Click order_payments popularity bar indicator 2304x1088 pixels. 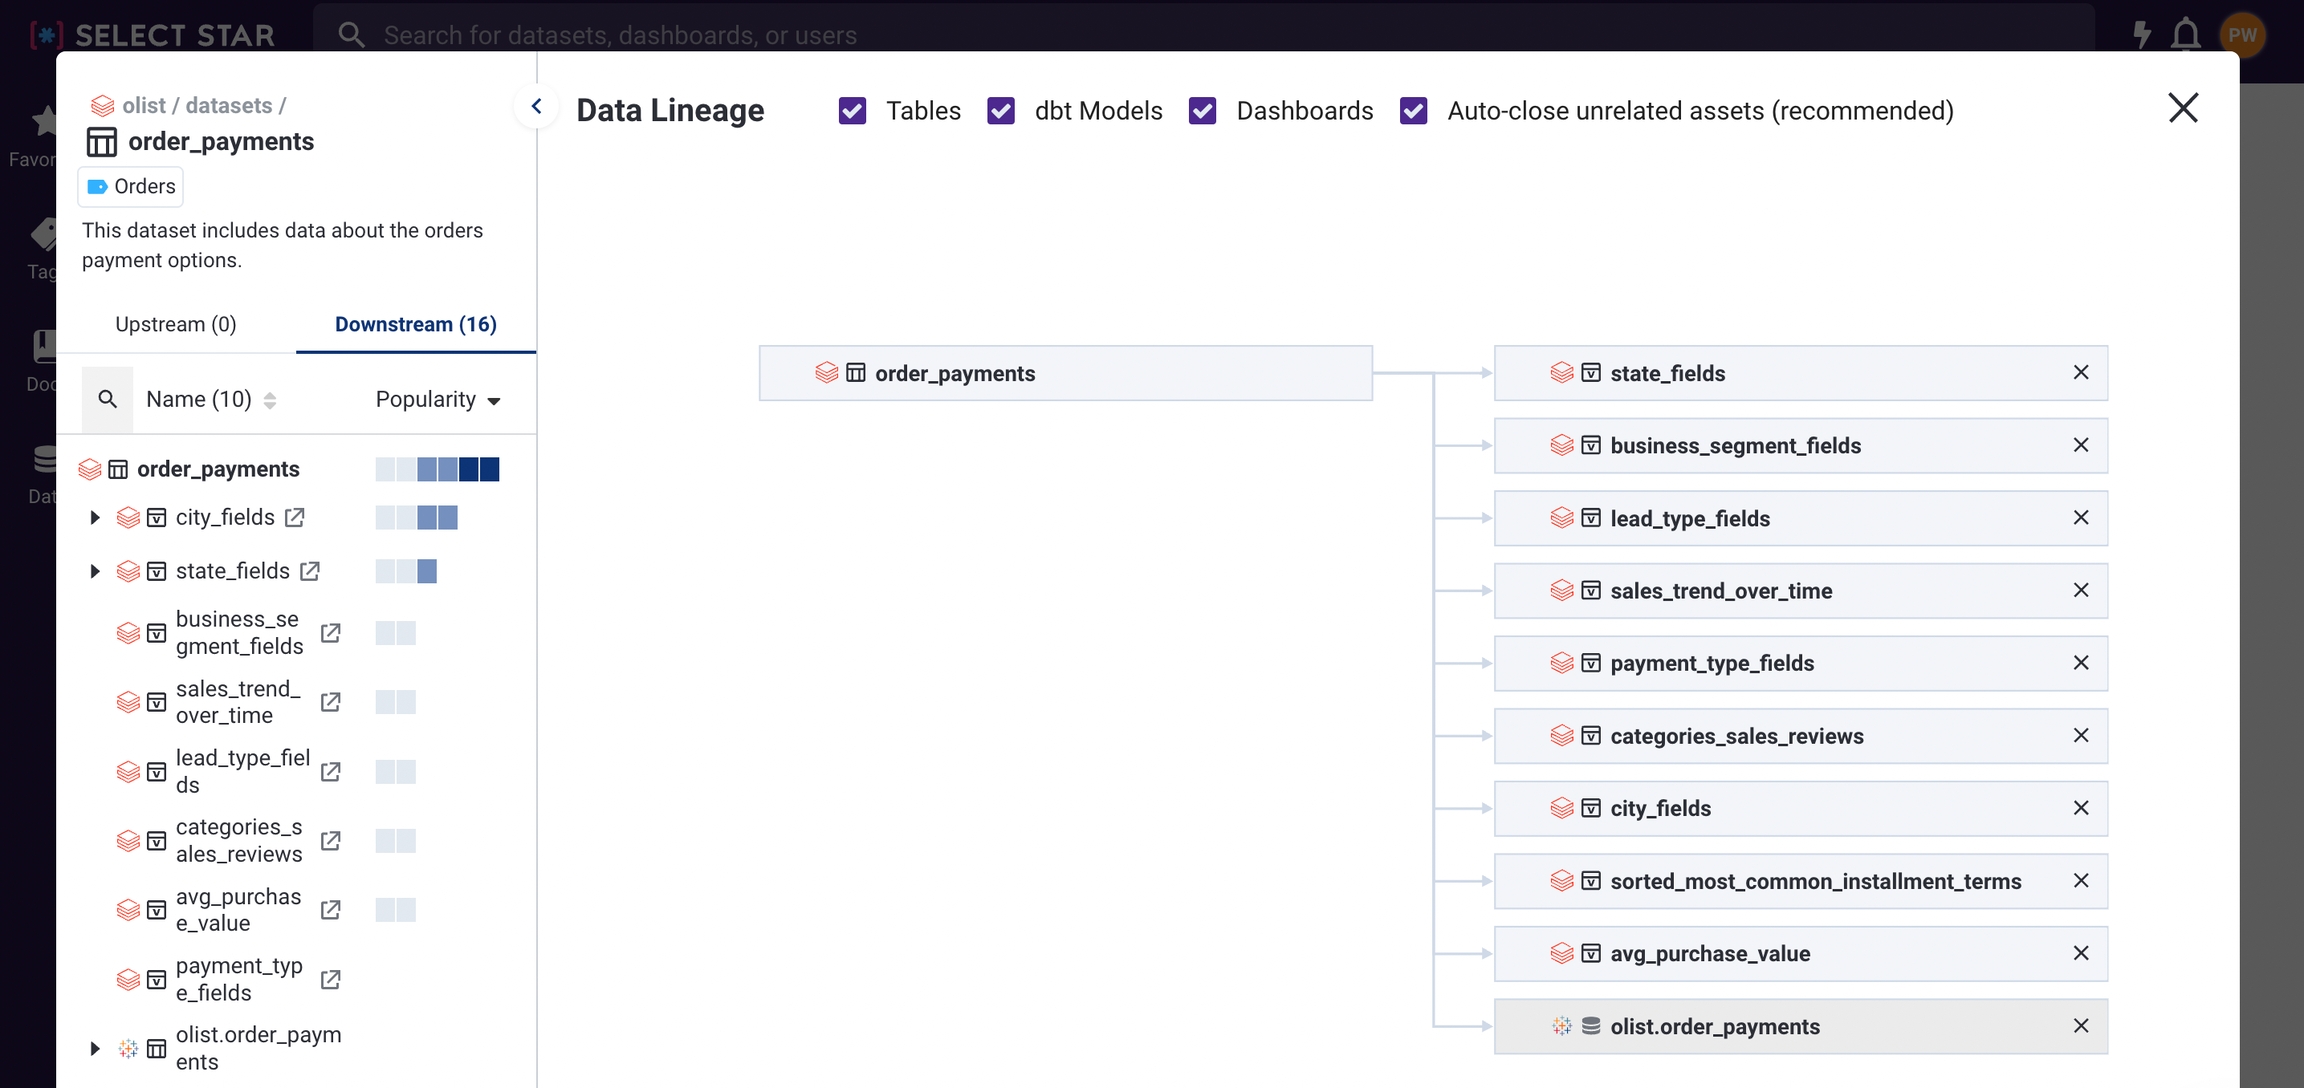coord(437,469)
